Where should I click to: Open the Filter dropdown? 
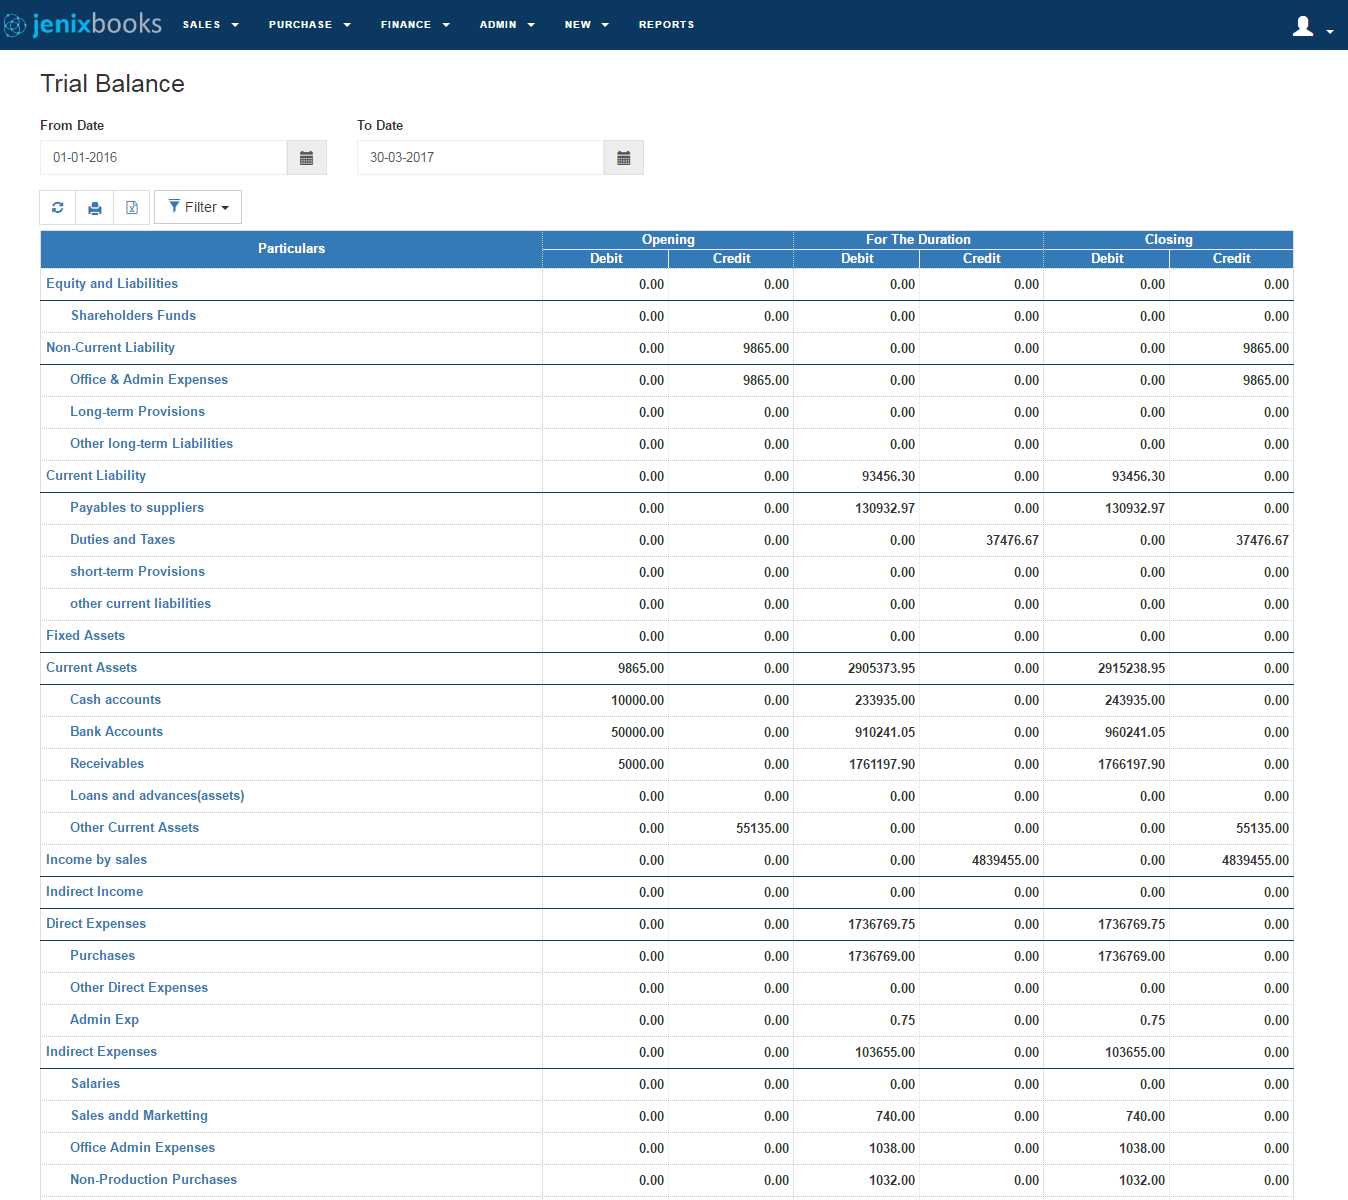coord(198,207)
